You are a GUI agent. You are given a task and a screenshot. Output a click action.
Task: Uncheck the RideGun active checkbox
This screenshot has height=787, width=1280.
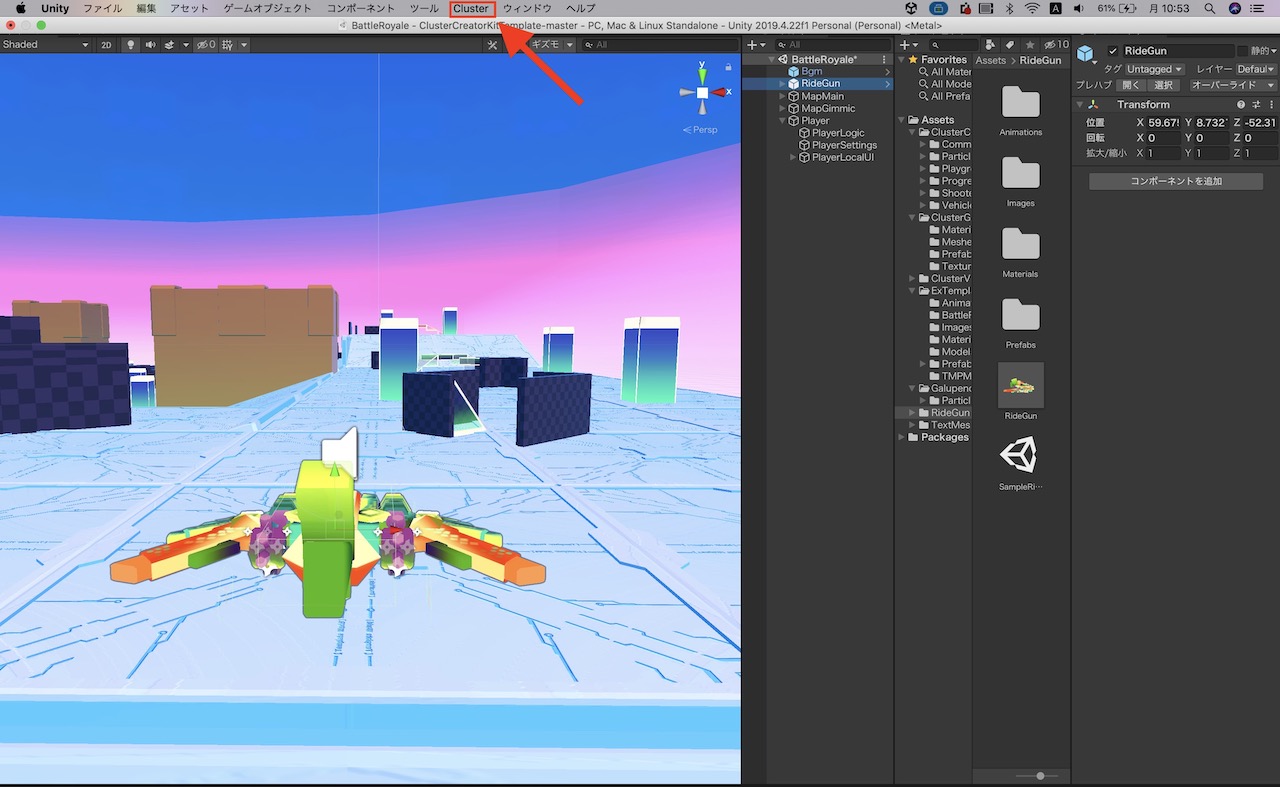[x=1113, y=51]
